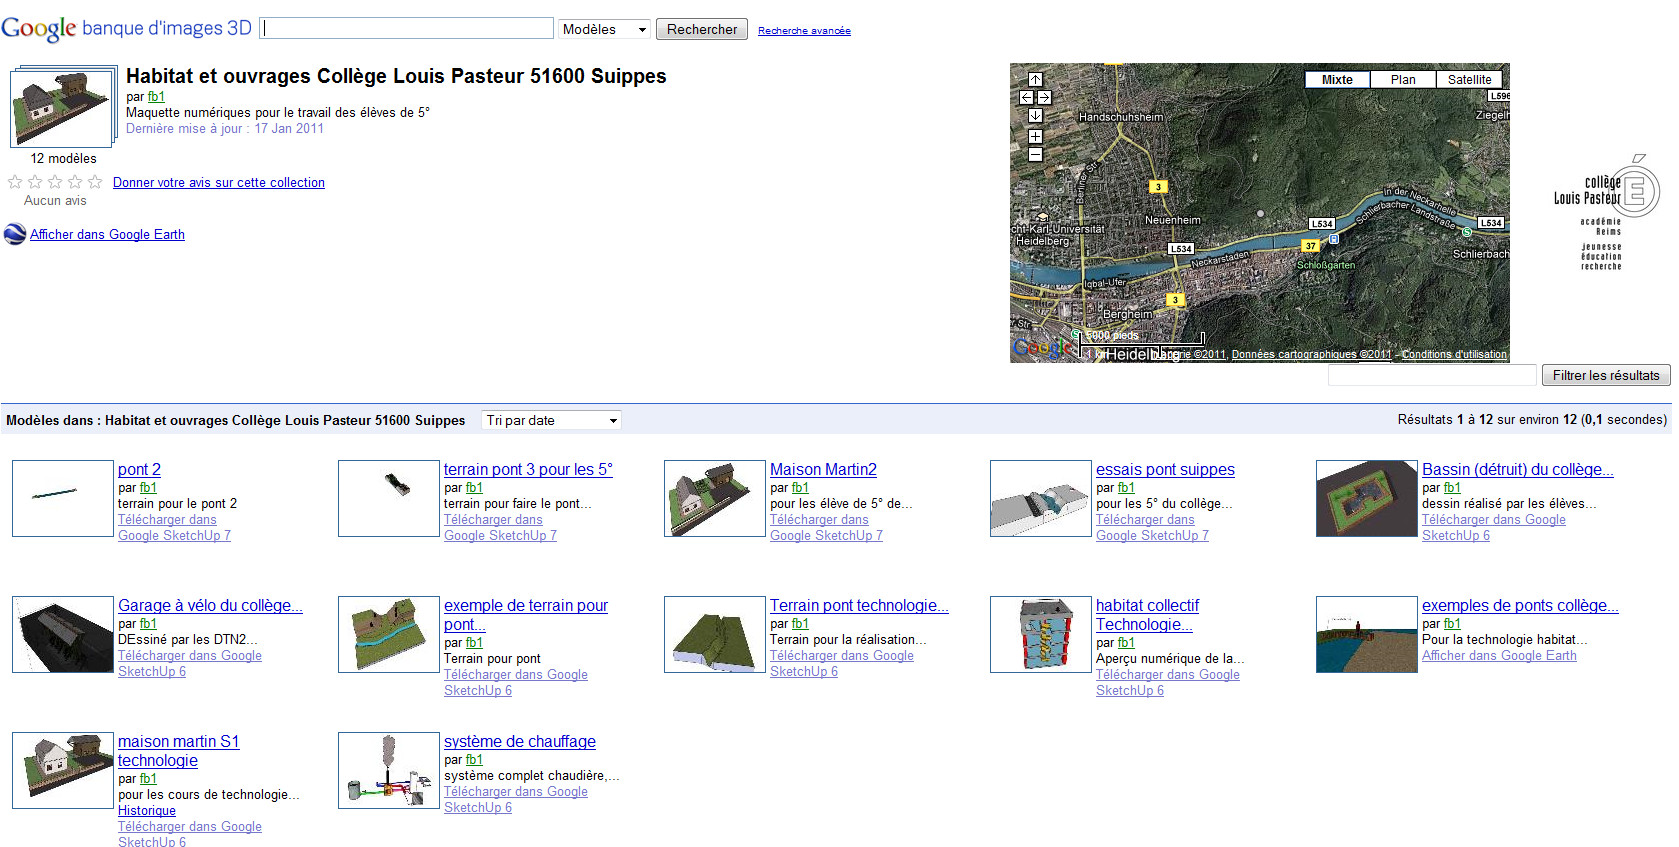The image size is (1679, 847).
Task: Open système de chauffage title link
Action: (520, 741)
